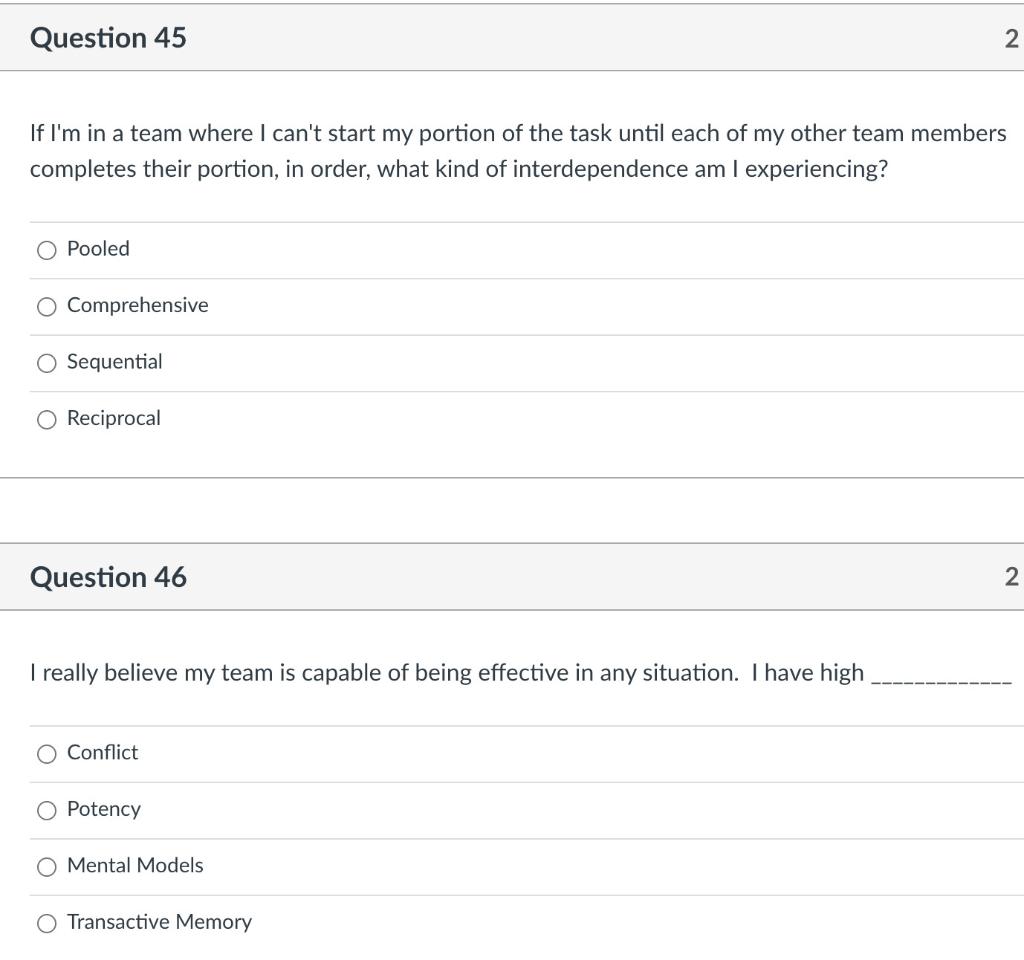Select the Transactive Memory radio button
This screenshot has height=960, width=1024.
click(46, 924)
